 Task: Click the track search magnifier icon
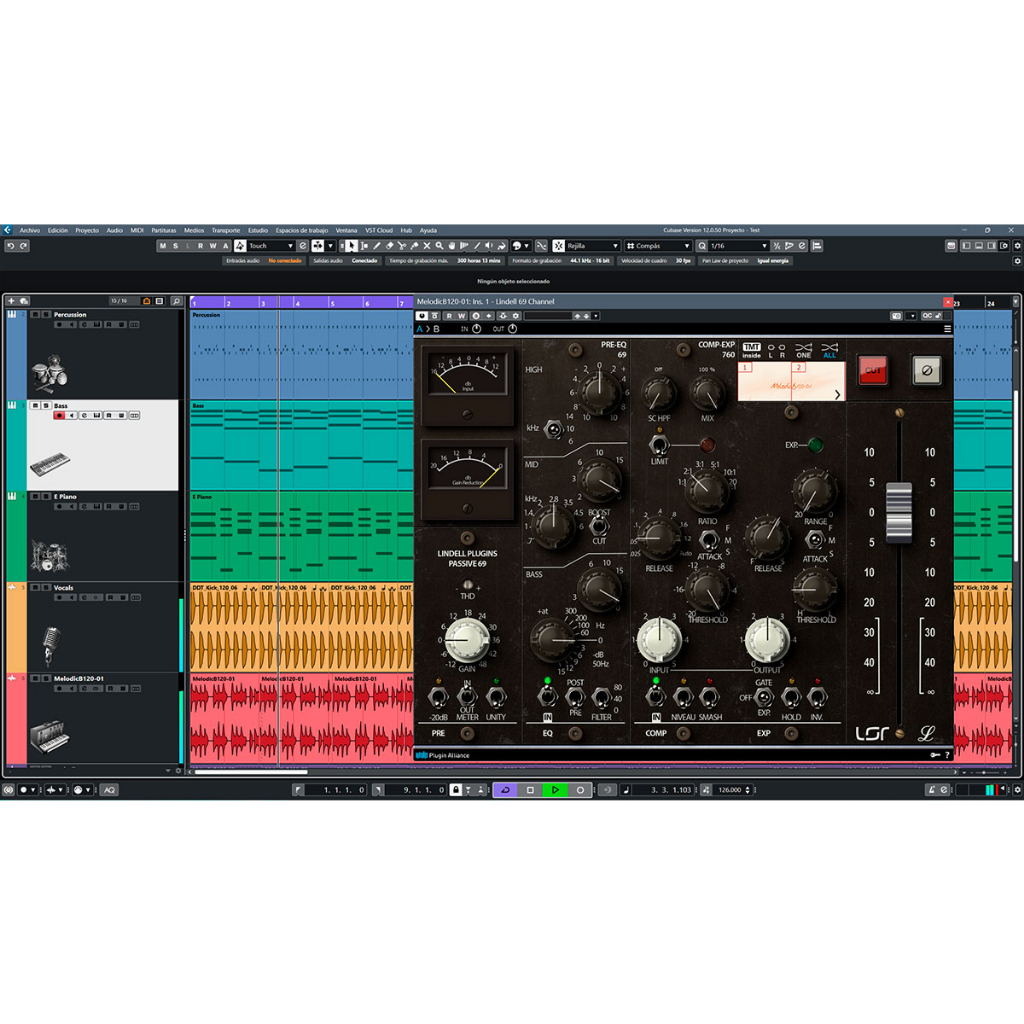[176, 301]
